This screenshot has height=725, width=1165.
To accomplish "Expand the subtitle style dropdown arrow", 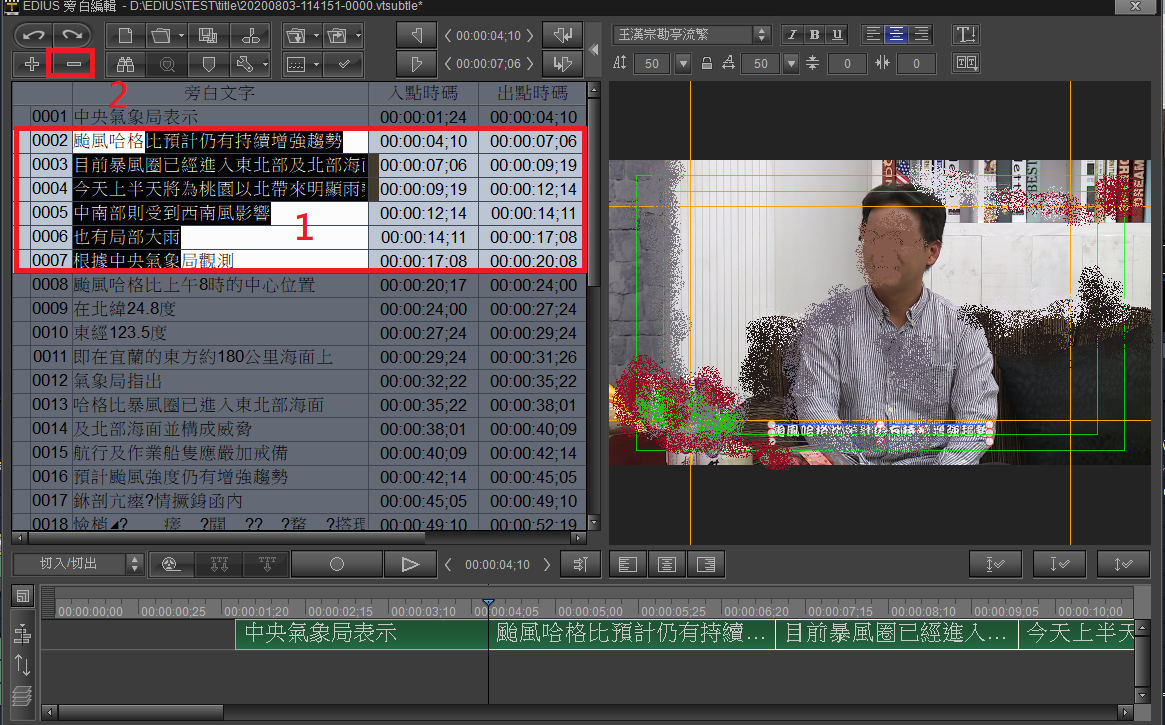I will click(316, 65).
